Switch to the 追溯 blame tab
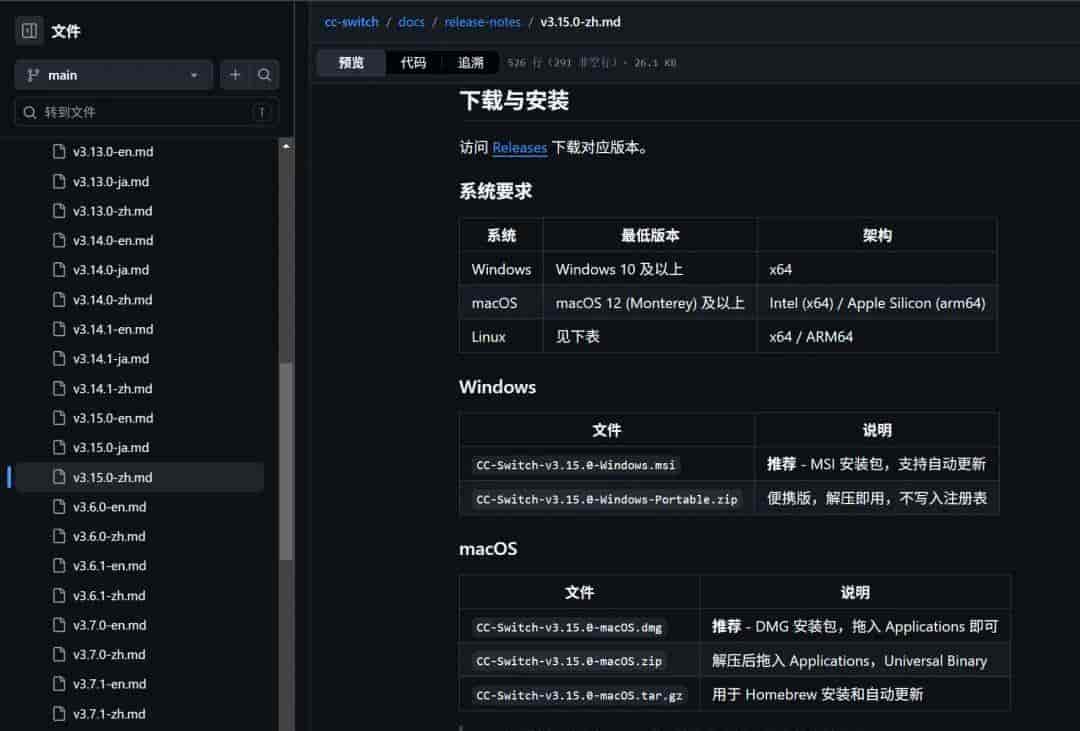This screenshot has width=1080, height=731. click(470, 63)
